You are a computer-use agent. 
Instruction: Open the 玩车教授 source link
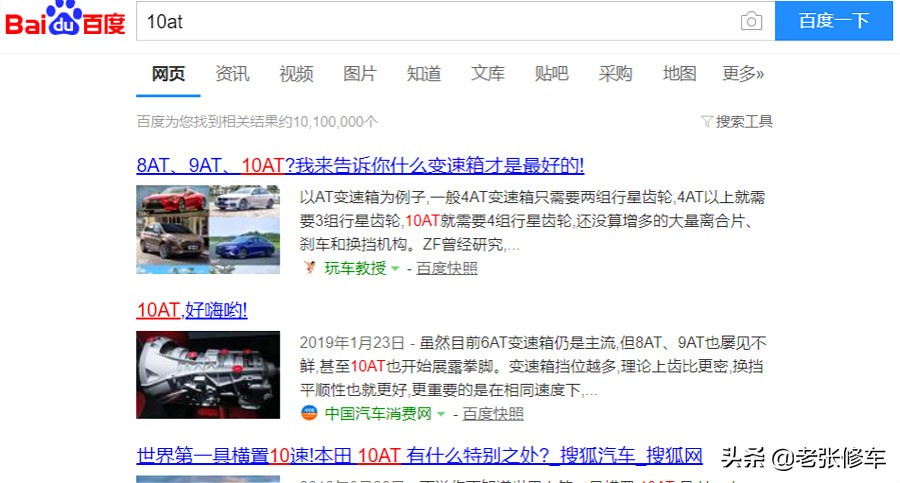(x=355, y=268)
